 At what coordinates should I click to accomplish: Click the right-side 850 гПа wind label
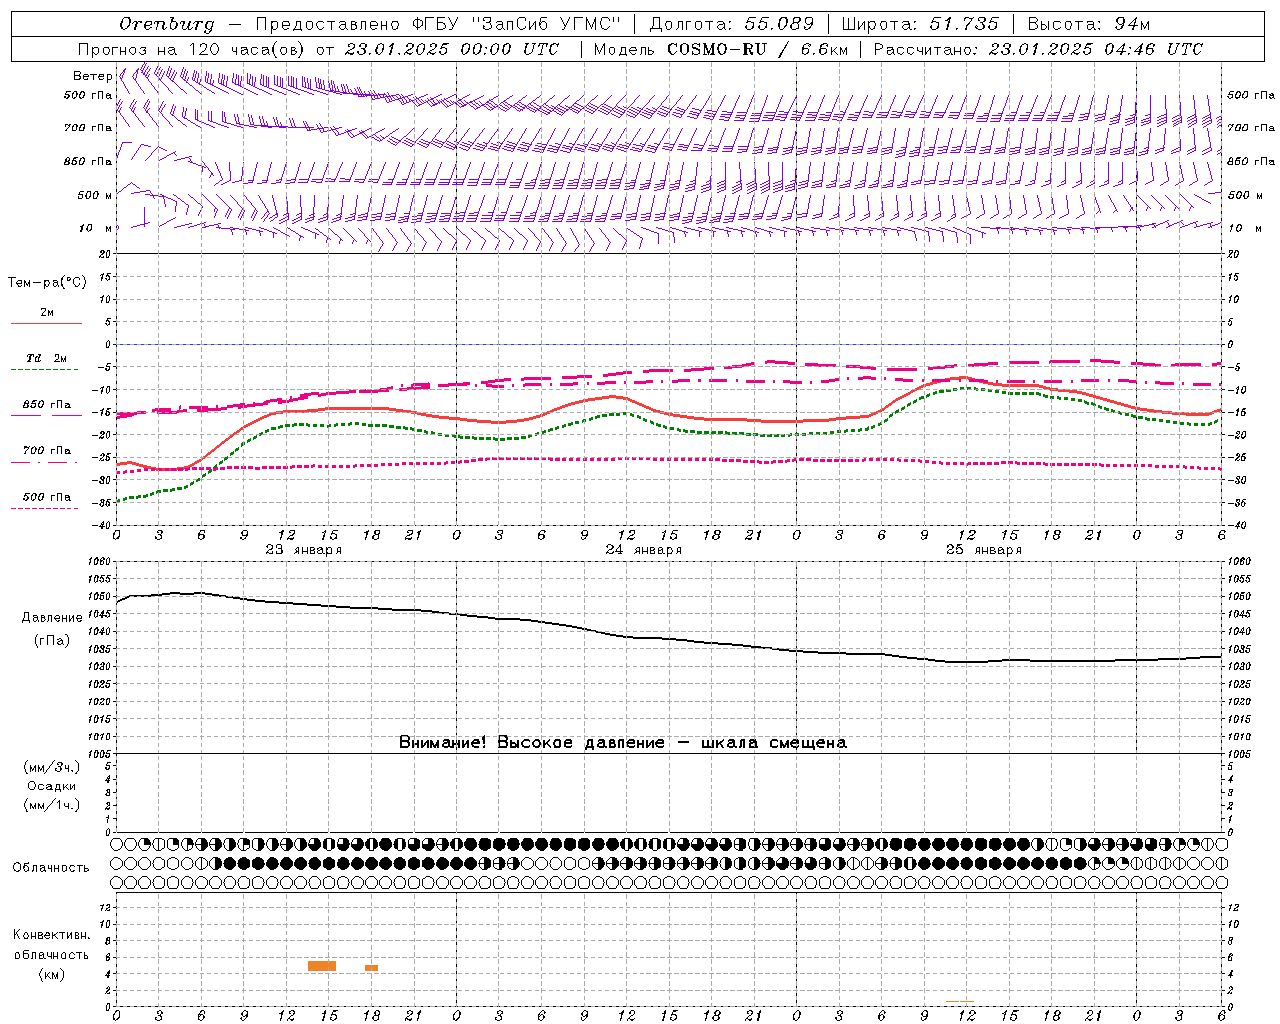(1251, 161)
